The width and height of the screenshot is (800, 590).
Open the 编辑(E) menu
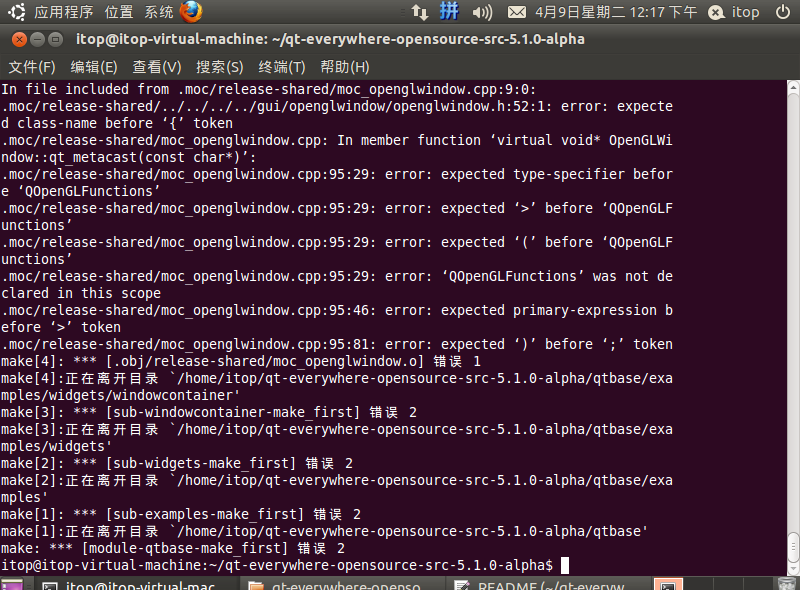(x=94, y=67)
